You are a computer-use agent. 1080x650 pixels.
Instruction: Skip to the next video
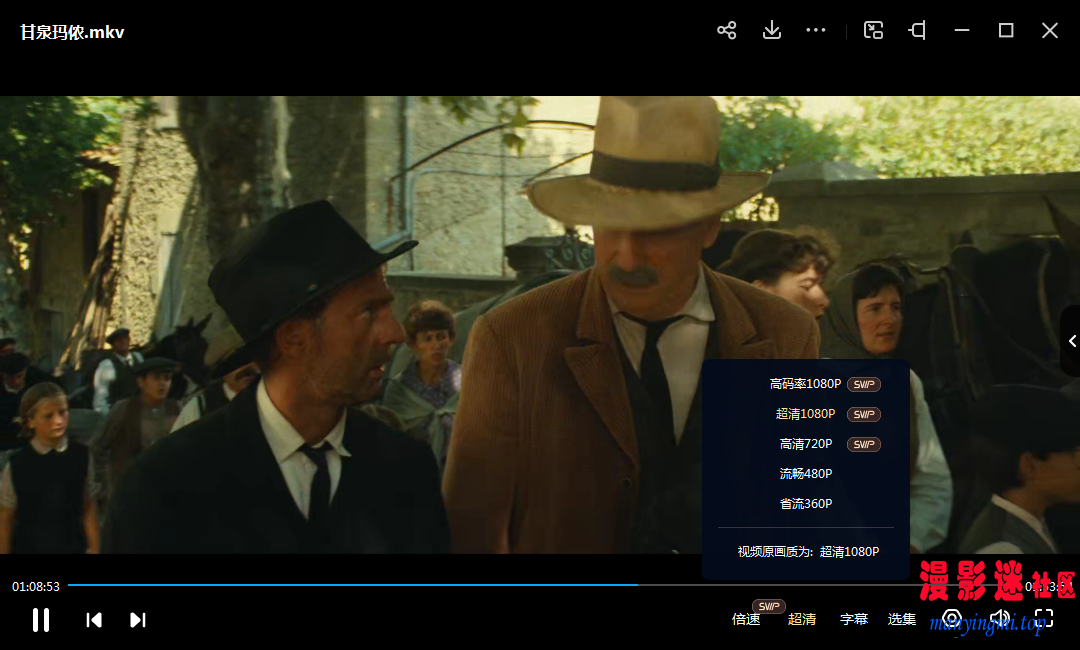(138, 620)
